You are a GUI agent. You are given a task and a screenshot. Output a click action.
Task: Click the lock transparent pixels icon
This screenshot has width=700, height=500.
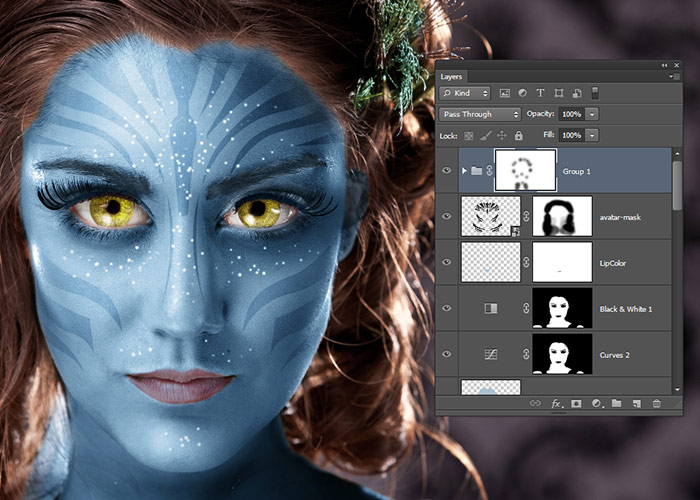tap(470, 135)
